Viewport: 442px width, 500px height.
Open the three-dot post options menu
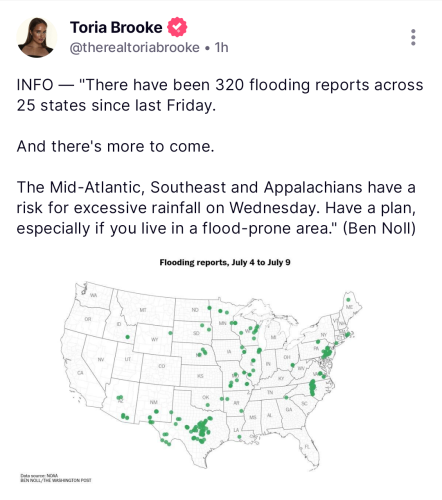413,37
